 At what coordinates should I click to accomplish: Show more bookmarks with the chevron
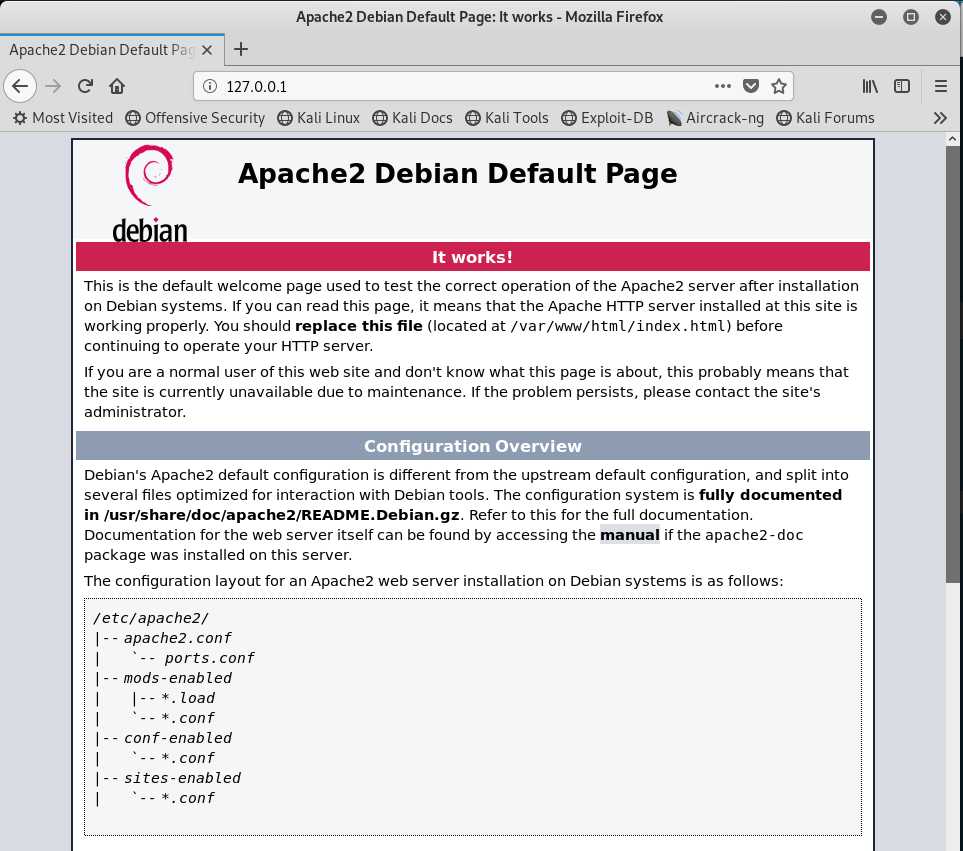[940, 118]
